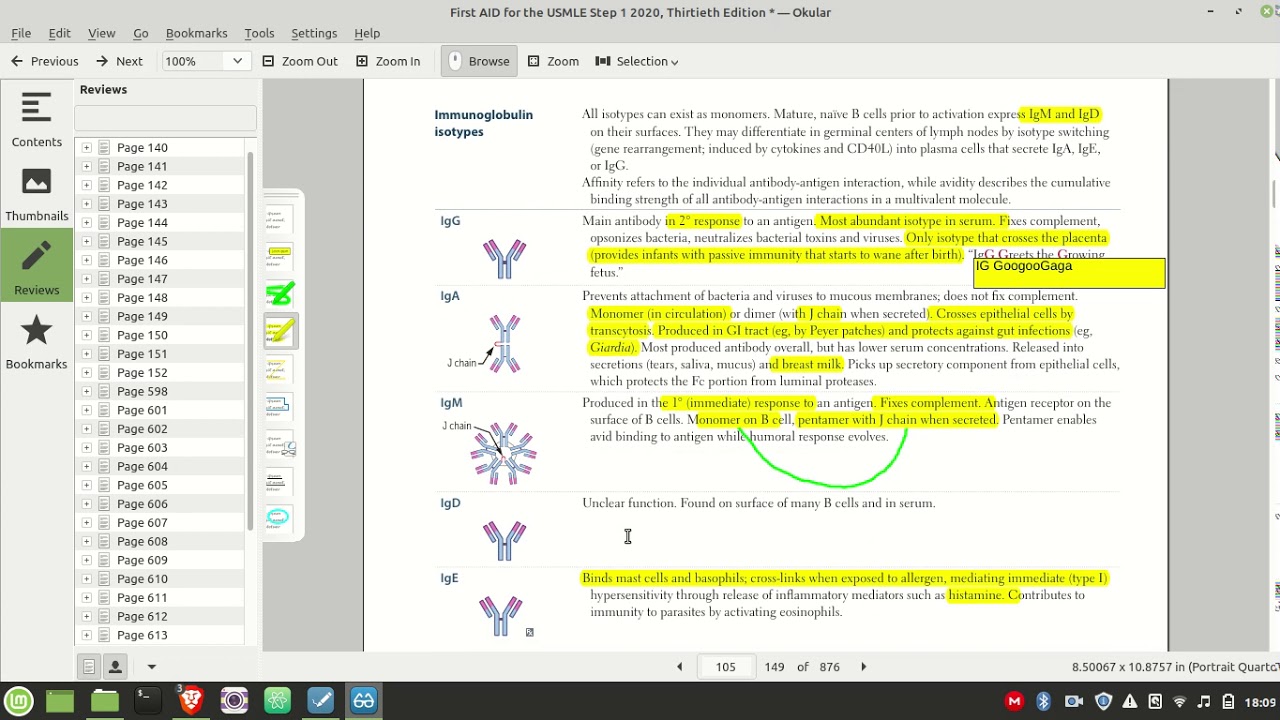Select the Reviews sidebar panel
This screenshot has height=720, width=1280.
(x=36, y=267)
